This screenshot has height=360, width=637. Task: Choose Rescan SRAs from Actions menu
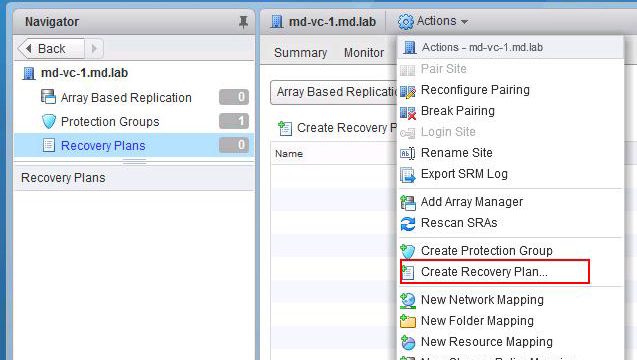[459, 223]
